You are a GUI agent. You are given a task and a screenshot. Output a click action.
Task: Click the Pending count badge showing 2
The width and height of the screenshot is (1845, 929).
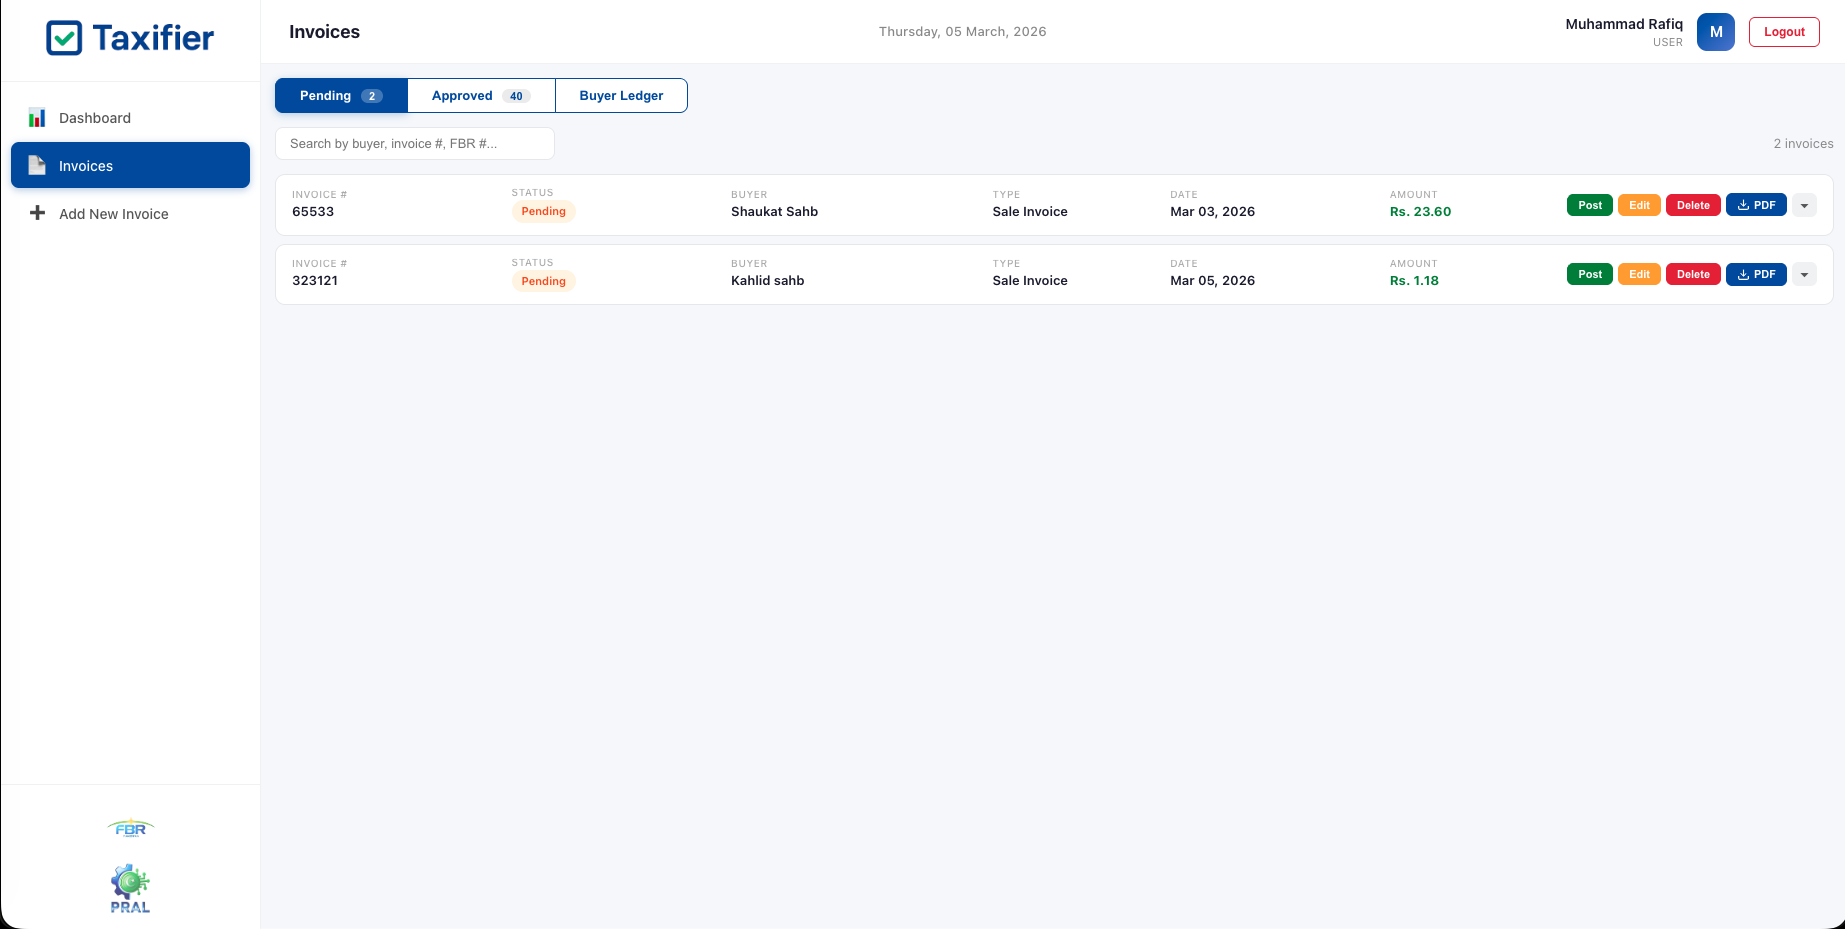point(371,95)
